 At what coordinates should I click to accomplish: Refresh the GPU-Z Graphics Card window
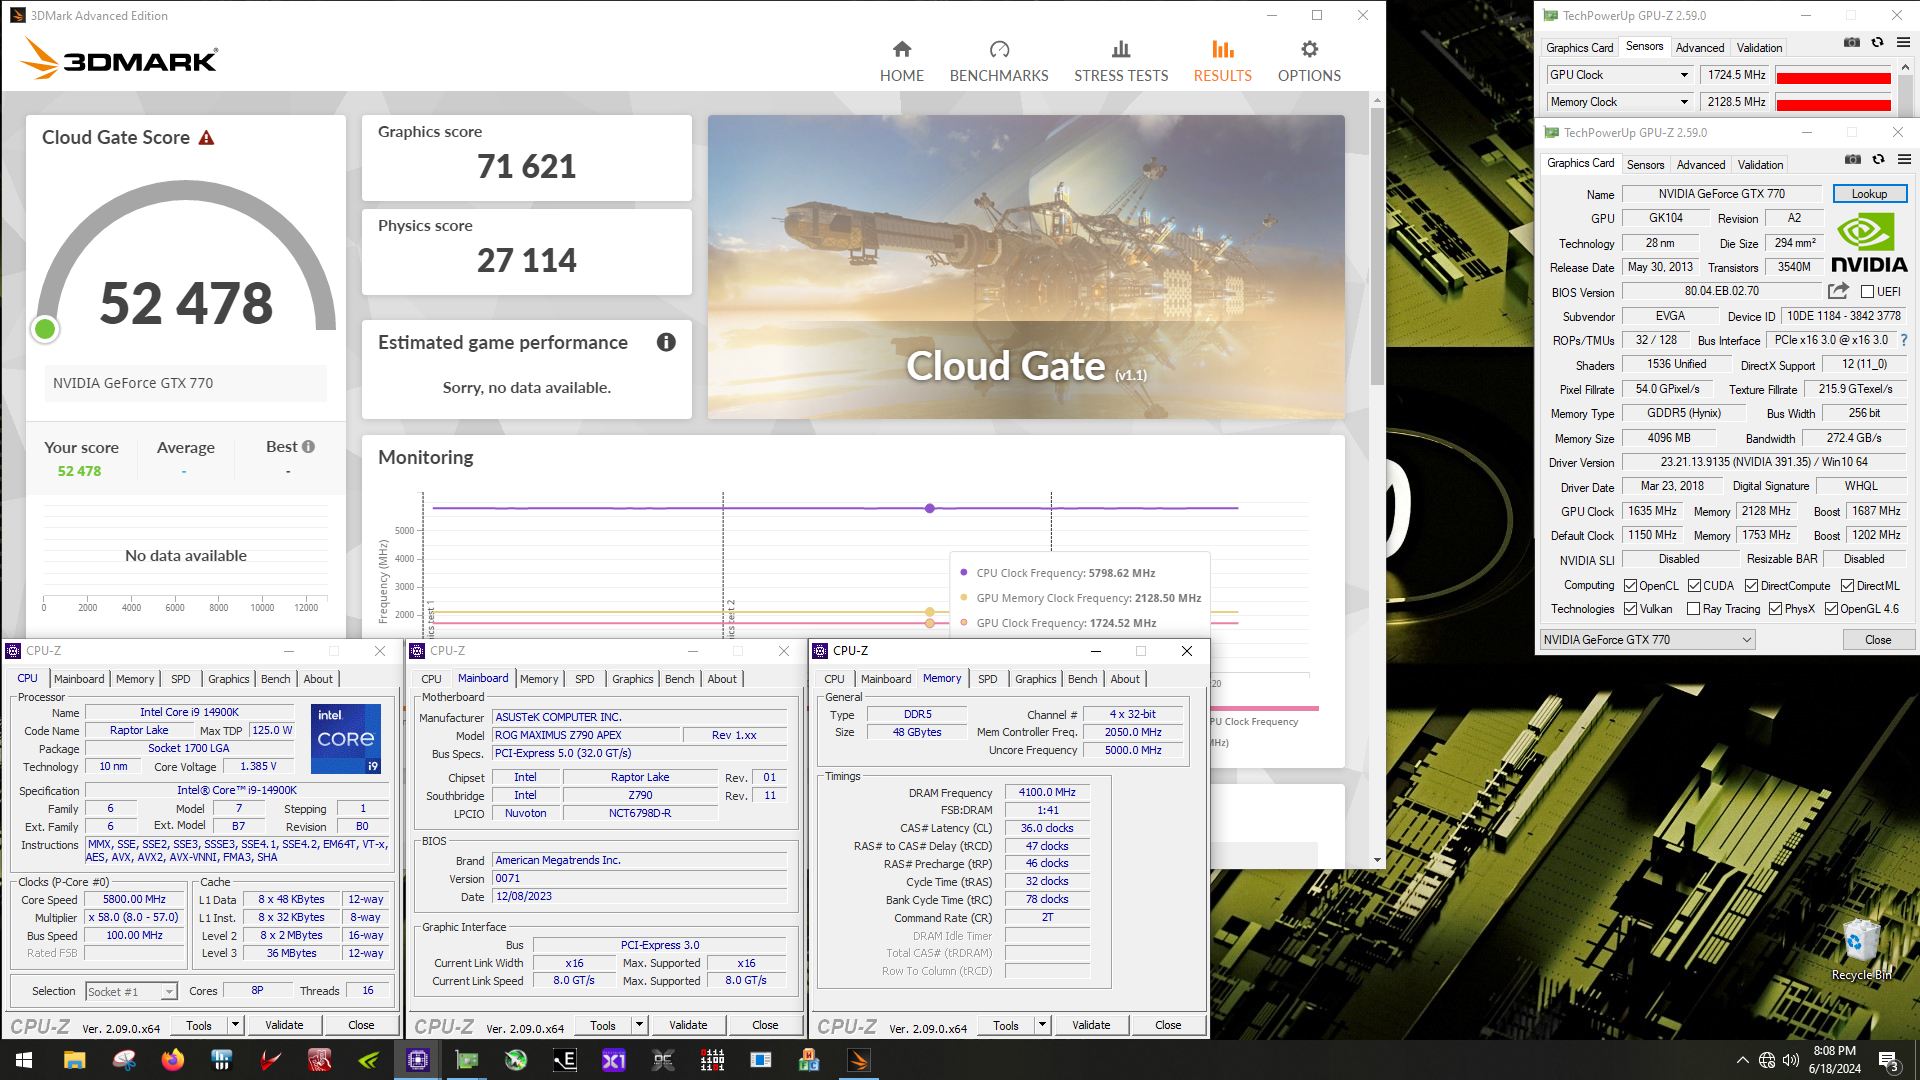(x=1879, y=160)
